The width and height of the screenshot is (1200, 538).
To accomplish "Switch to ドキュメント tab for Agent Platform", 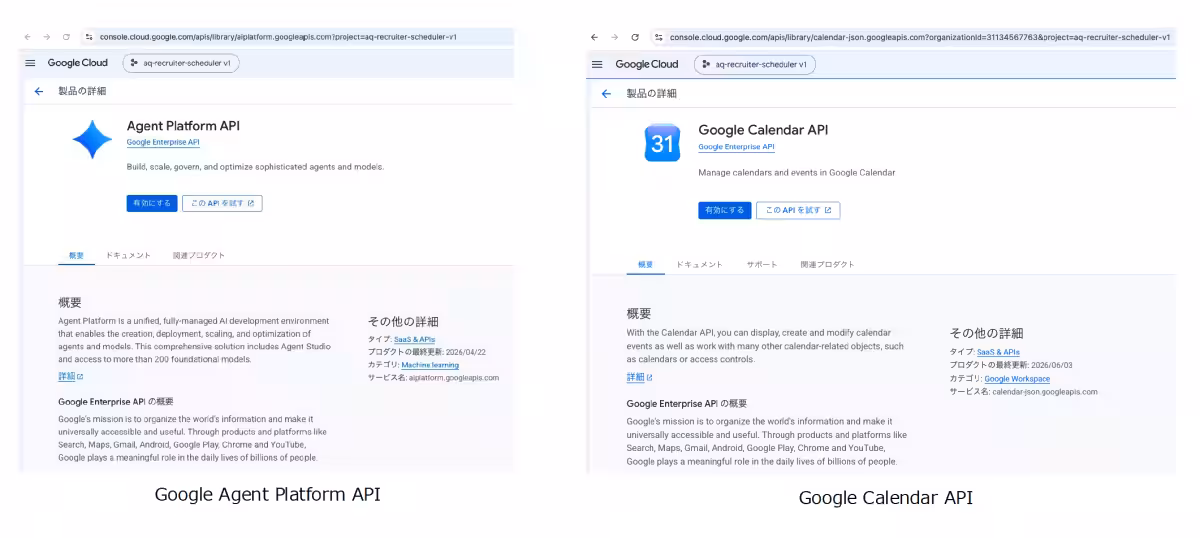I will 128,255.
